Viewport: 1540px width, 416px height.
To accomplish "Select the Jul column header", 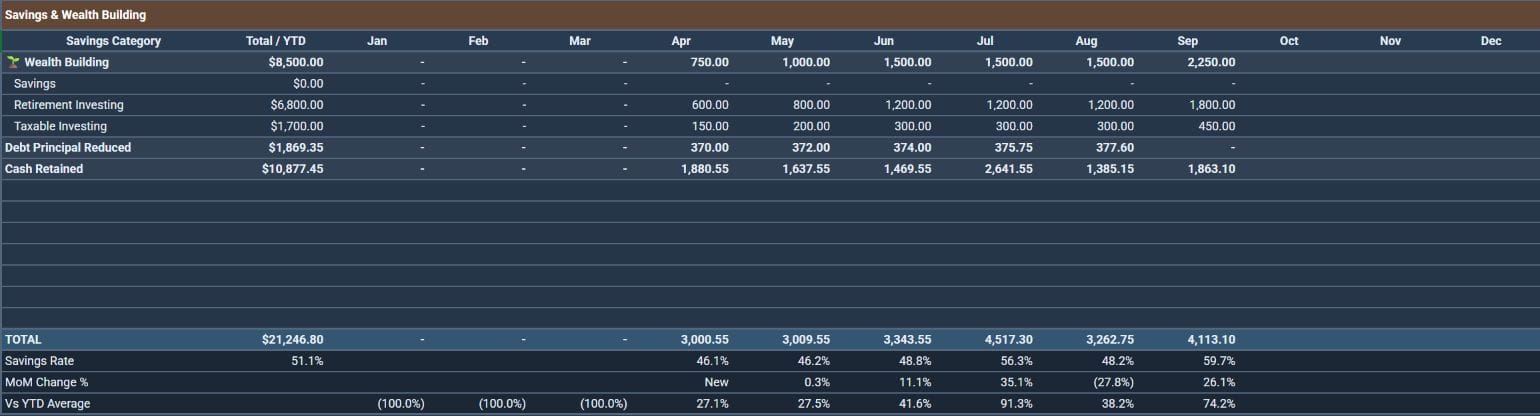I will point(985,41).
